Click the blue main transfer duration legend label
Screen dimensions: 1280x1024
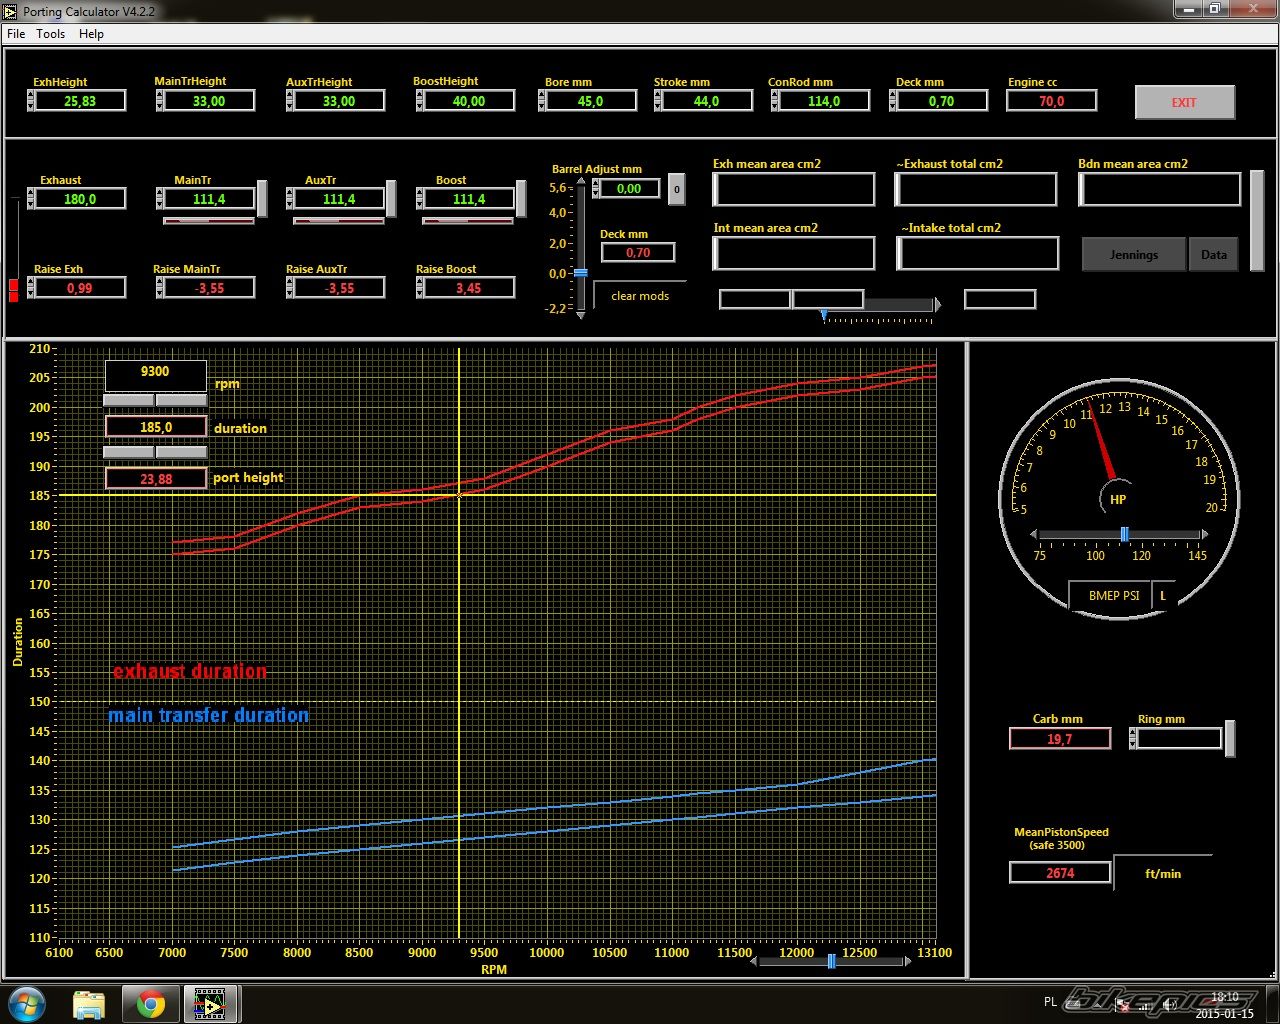pyautogui.click(x=208, y=716)
